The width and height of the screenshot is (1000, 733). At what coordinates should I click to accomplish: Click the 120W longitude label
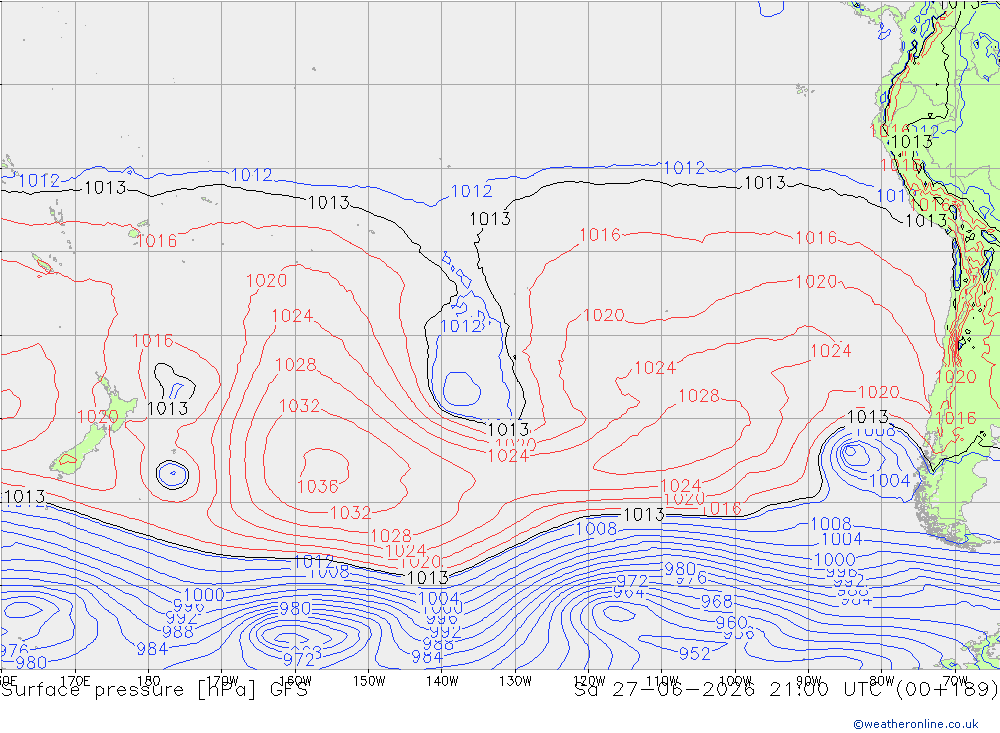click(589, 681)
